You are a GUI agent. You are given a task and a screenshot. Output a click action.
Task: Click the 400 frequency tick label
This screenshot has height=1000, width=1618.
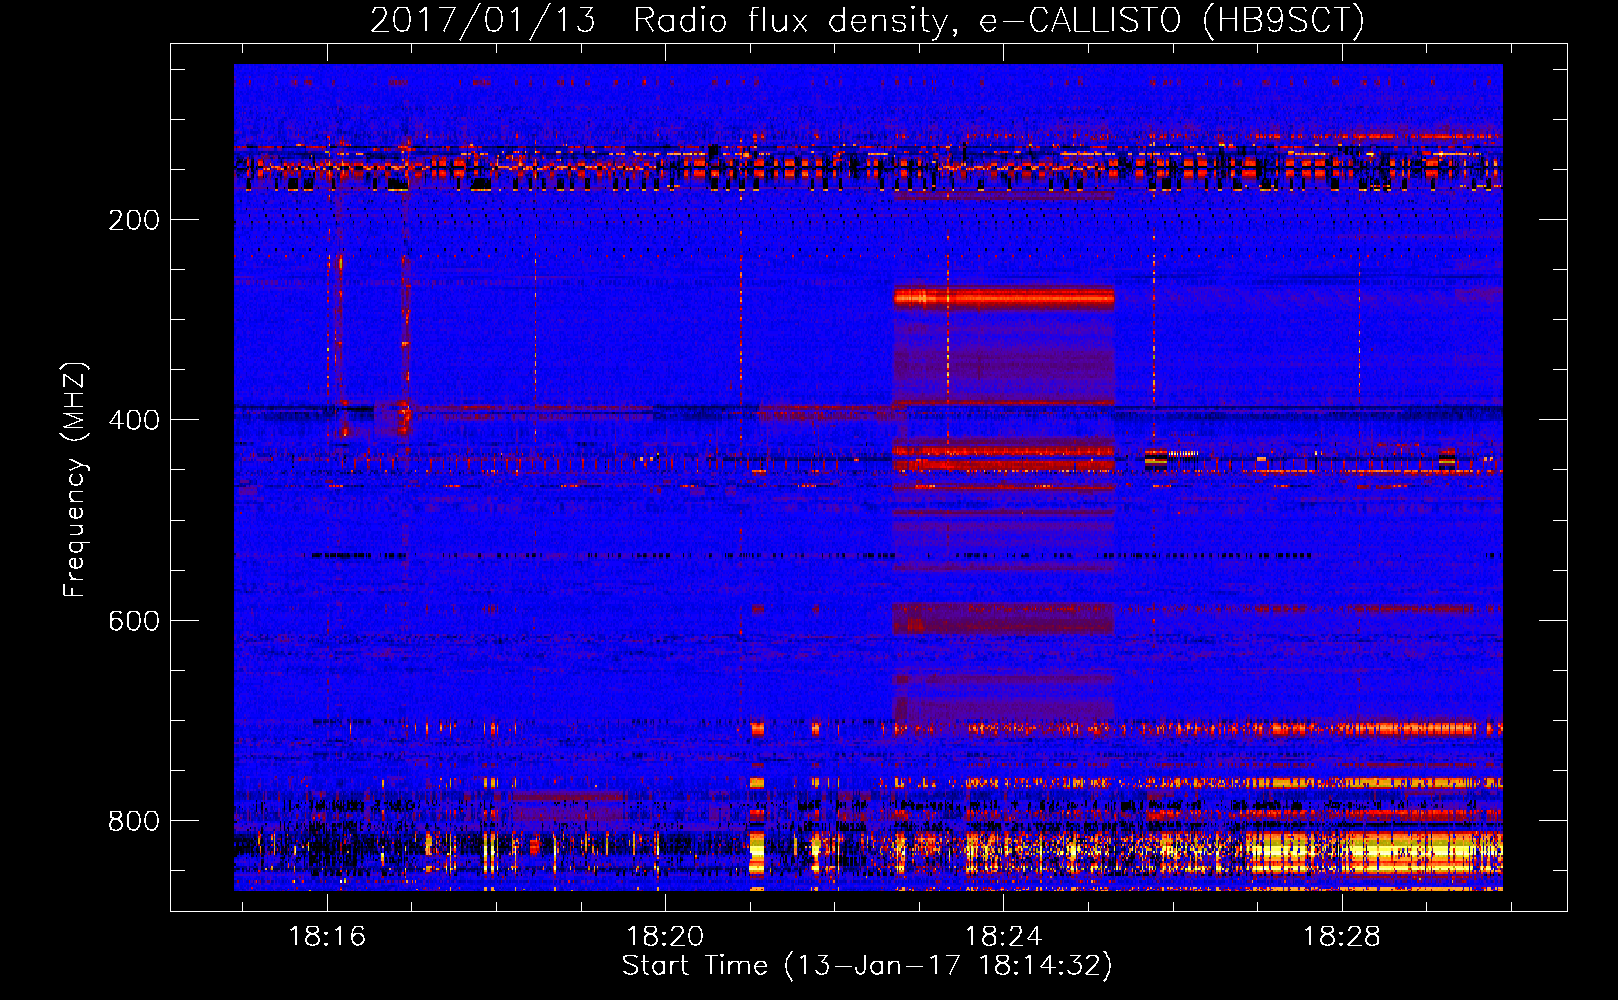click(x=134, y=420)
